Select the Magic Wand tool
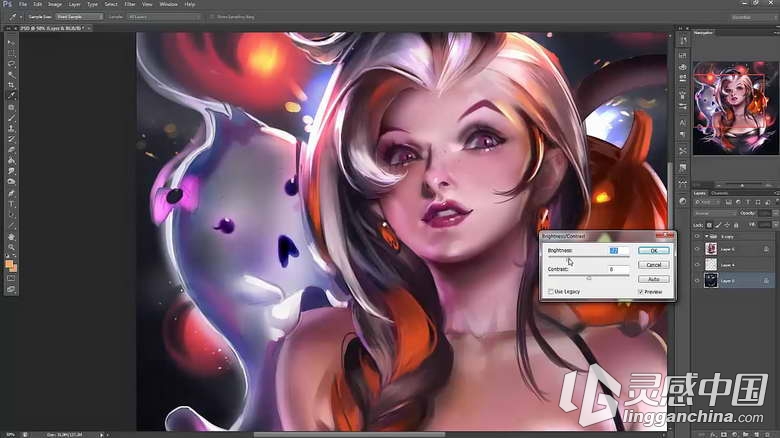 (11, 75)
